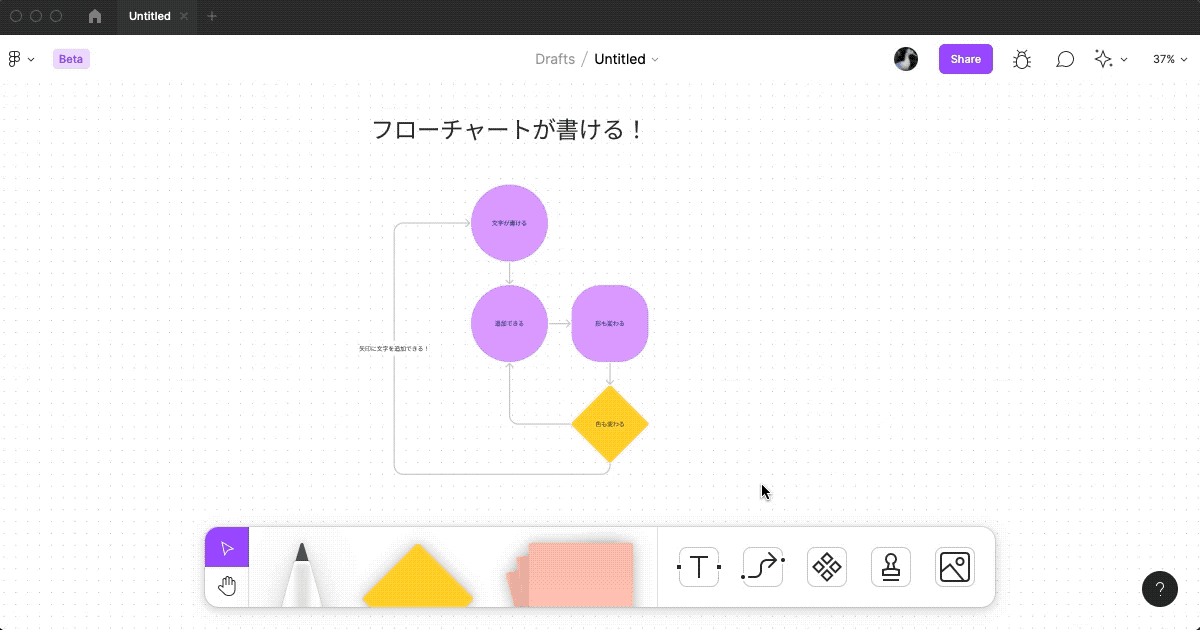Select the Text tool
Viewport: 1200px width, 630px height.
698,567
